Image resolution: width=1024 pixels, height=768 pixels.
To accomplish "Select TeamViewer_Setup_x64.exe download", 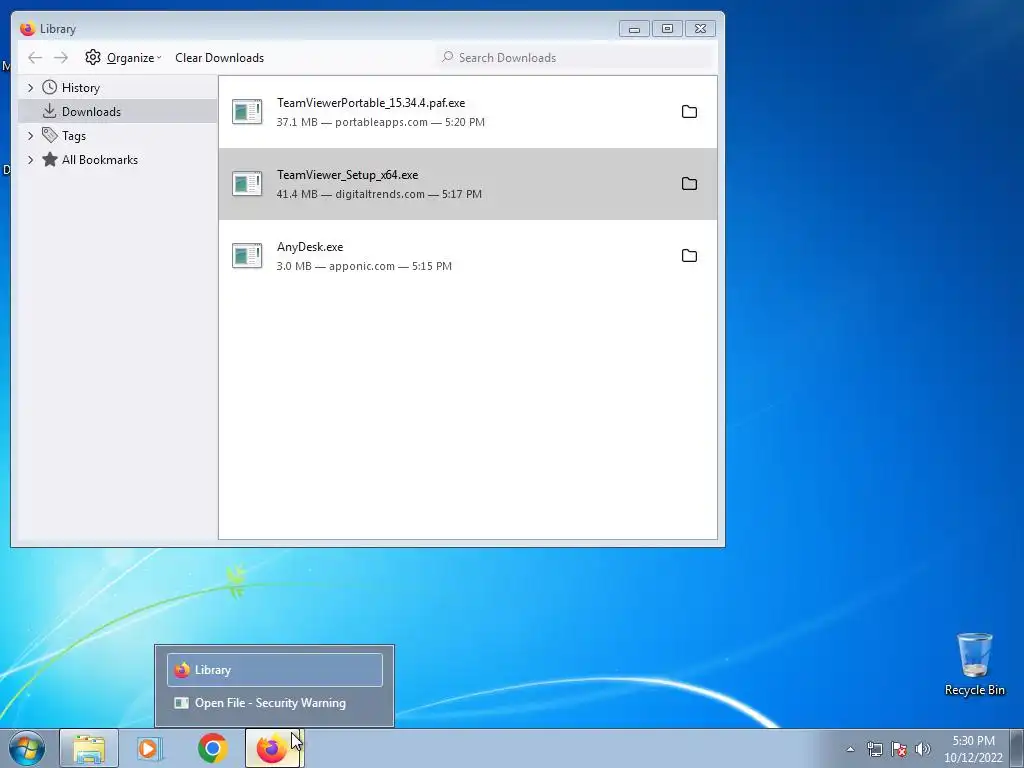I will pyautogui.click(x=468, y=184).
